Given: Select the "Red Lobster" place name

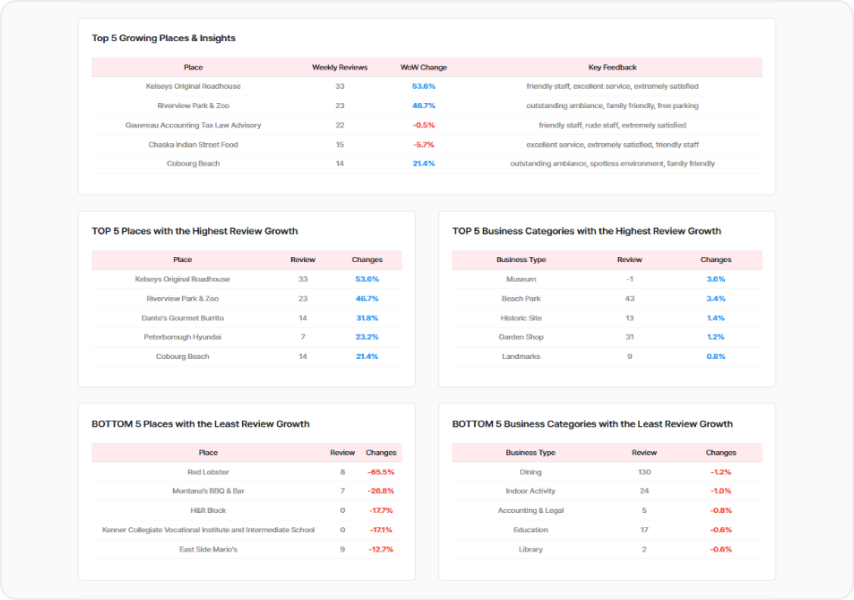Looking at the screenshot, I should pos(208,472).
